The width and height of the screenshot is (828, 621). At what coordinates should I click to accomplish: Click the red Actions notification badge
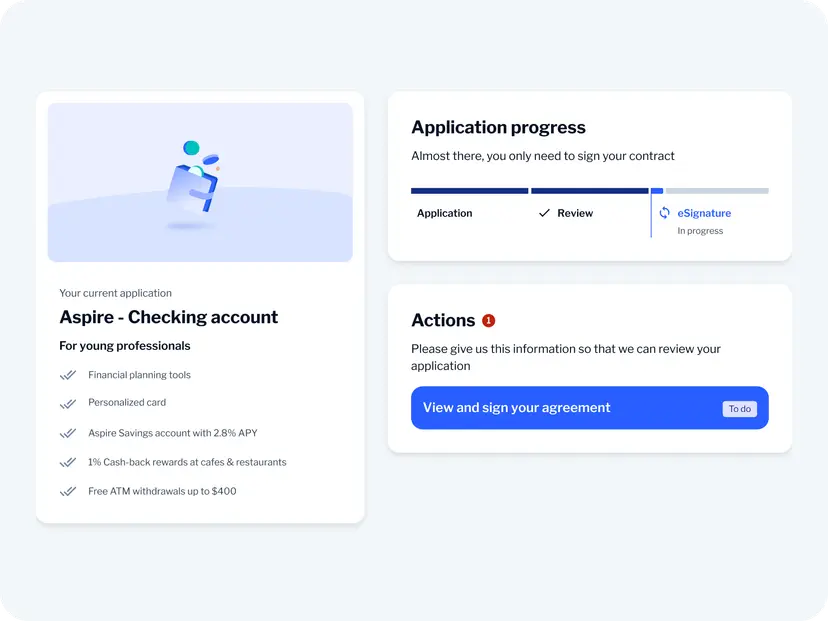[488, 321]
